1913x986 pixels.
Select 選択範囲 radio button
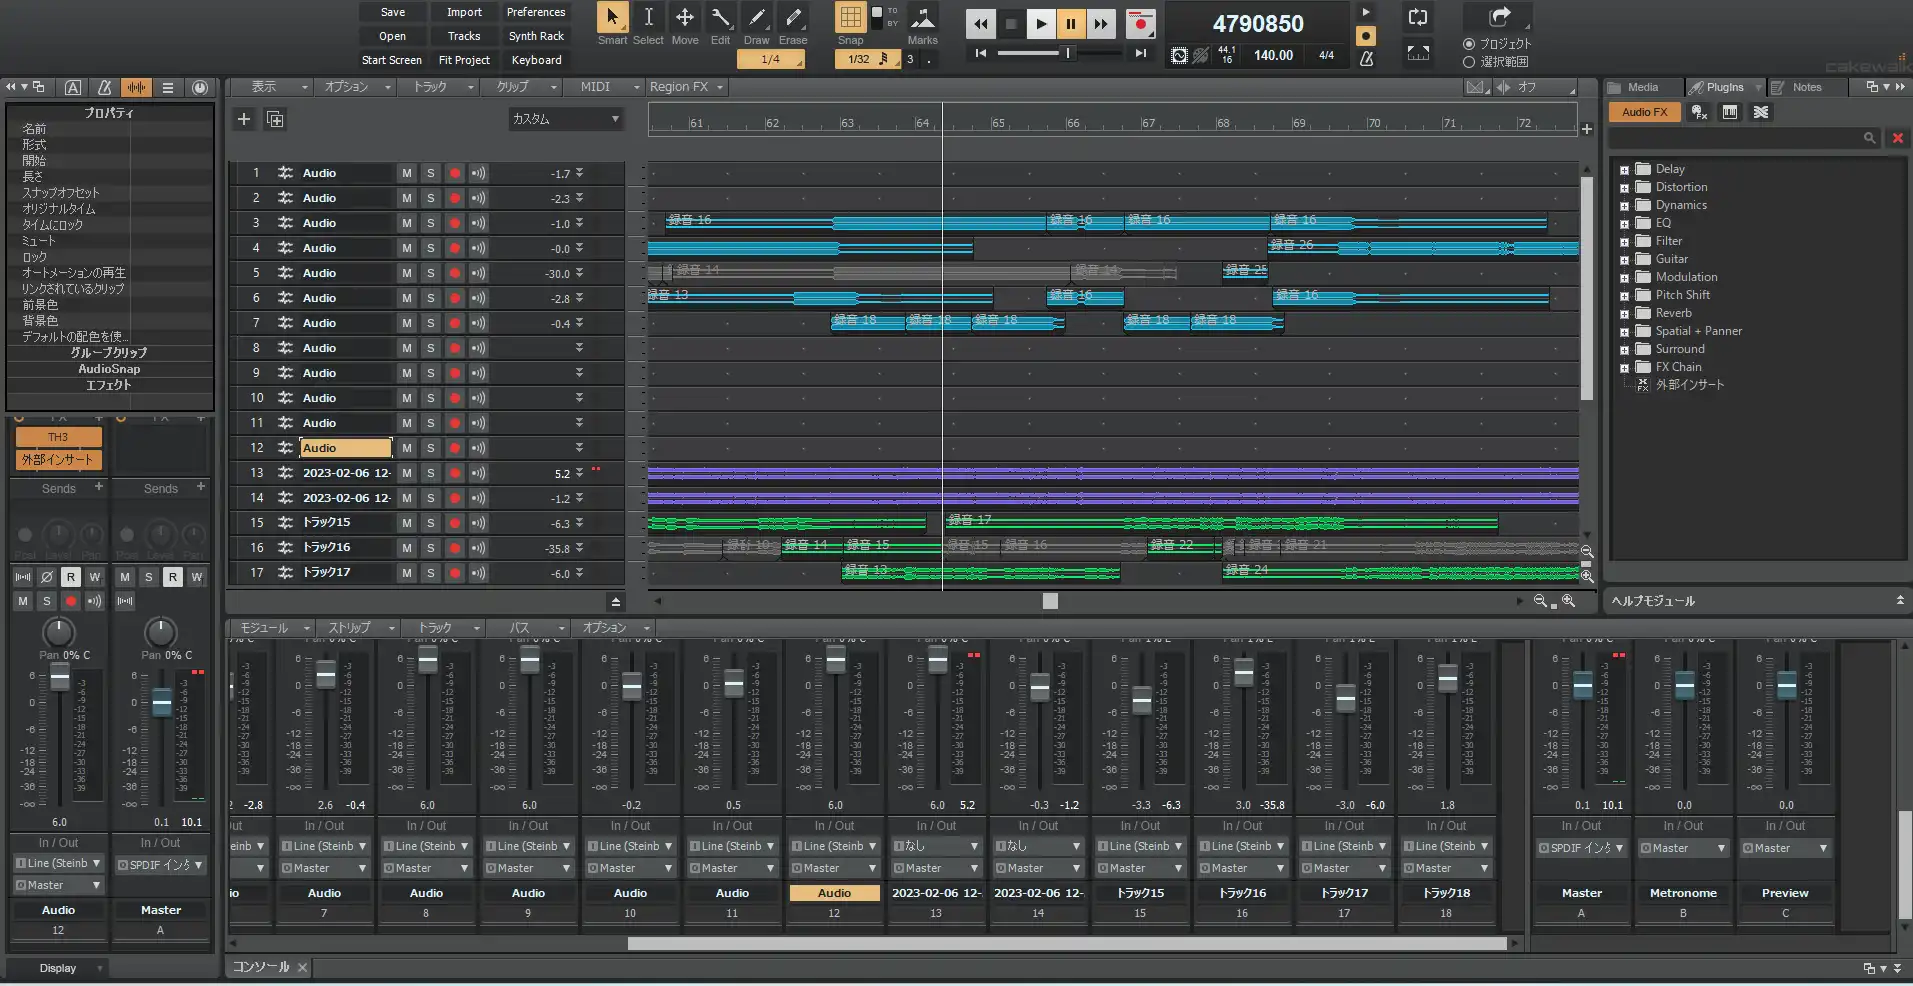tap(1469, 62)
